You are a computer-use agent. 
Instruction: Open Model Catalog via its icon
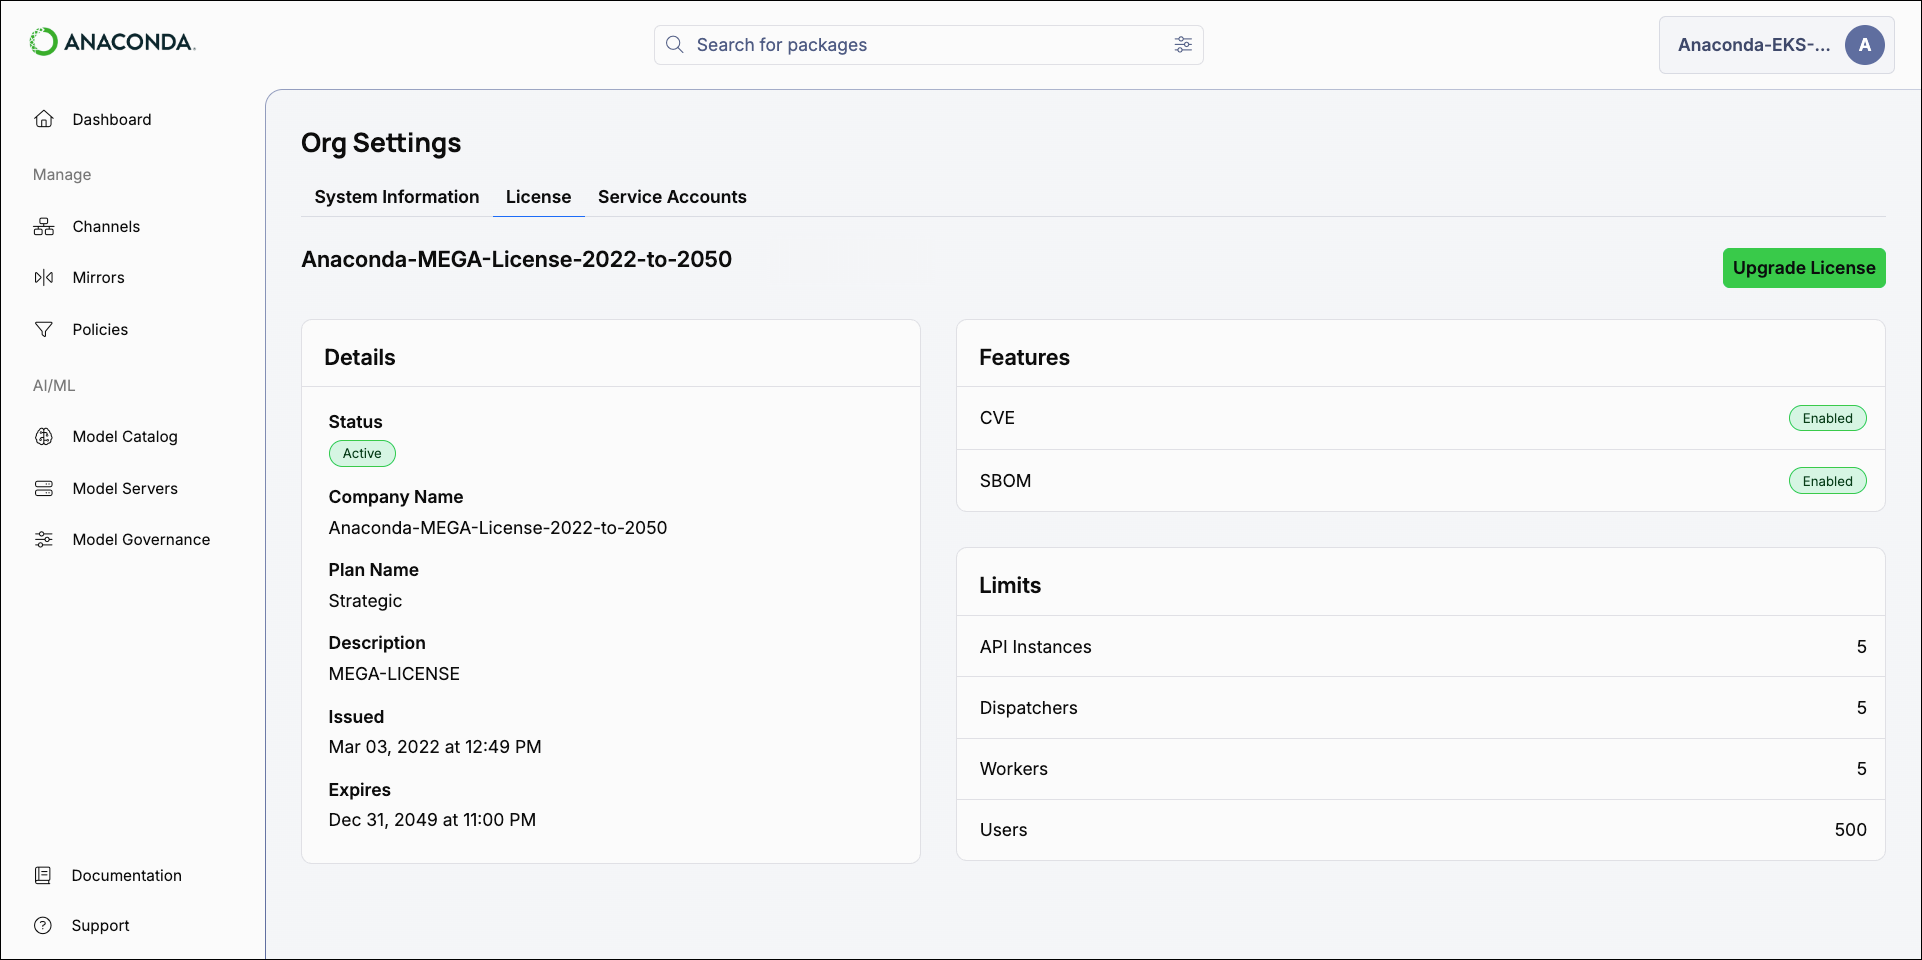coord(44,436)
